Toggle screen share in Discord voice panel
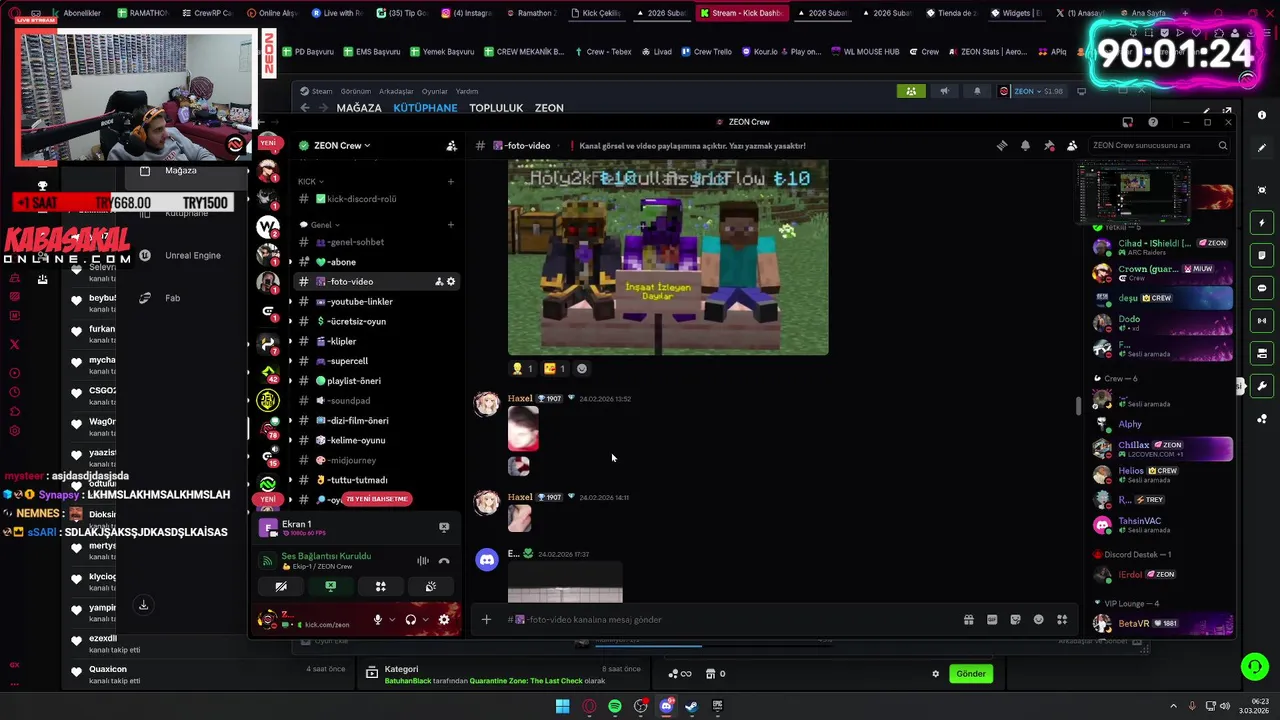The height and width of the screenshot is (720, 1280). tap(331, 587)
